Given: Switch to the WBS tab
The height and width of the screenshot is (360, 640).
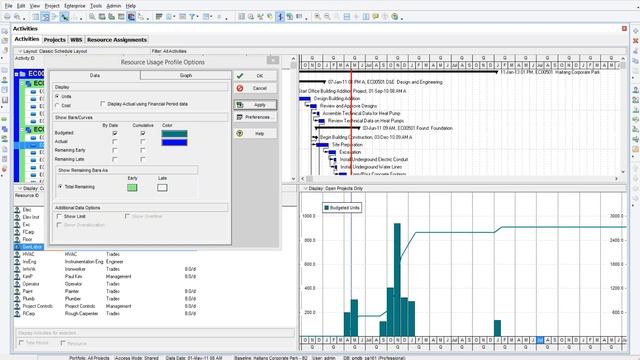Looking at the screenshot, I should (76, 40).
